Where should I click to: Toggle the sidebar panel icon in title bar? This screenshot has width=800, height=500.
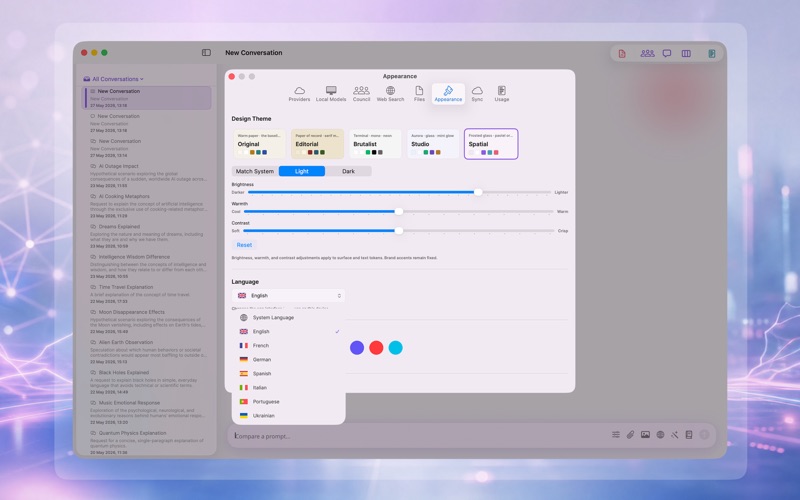pyautogui.click(x=206, y=53)
